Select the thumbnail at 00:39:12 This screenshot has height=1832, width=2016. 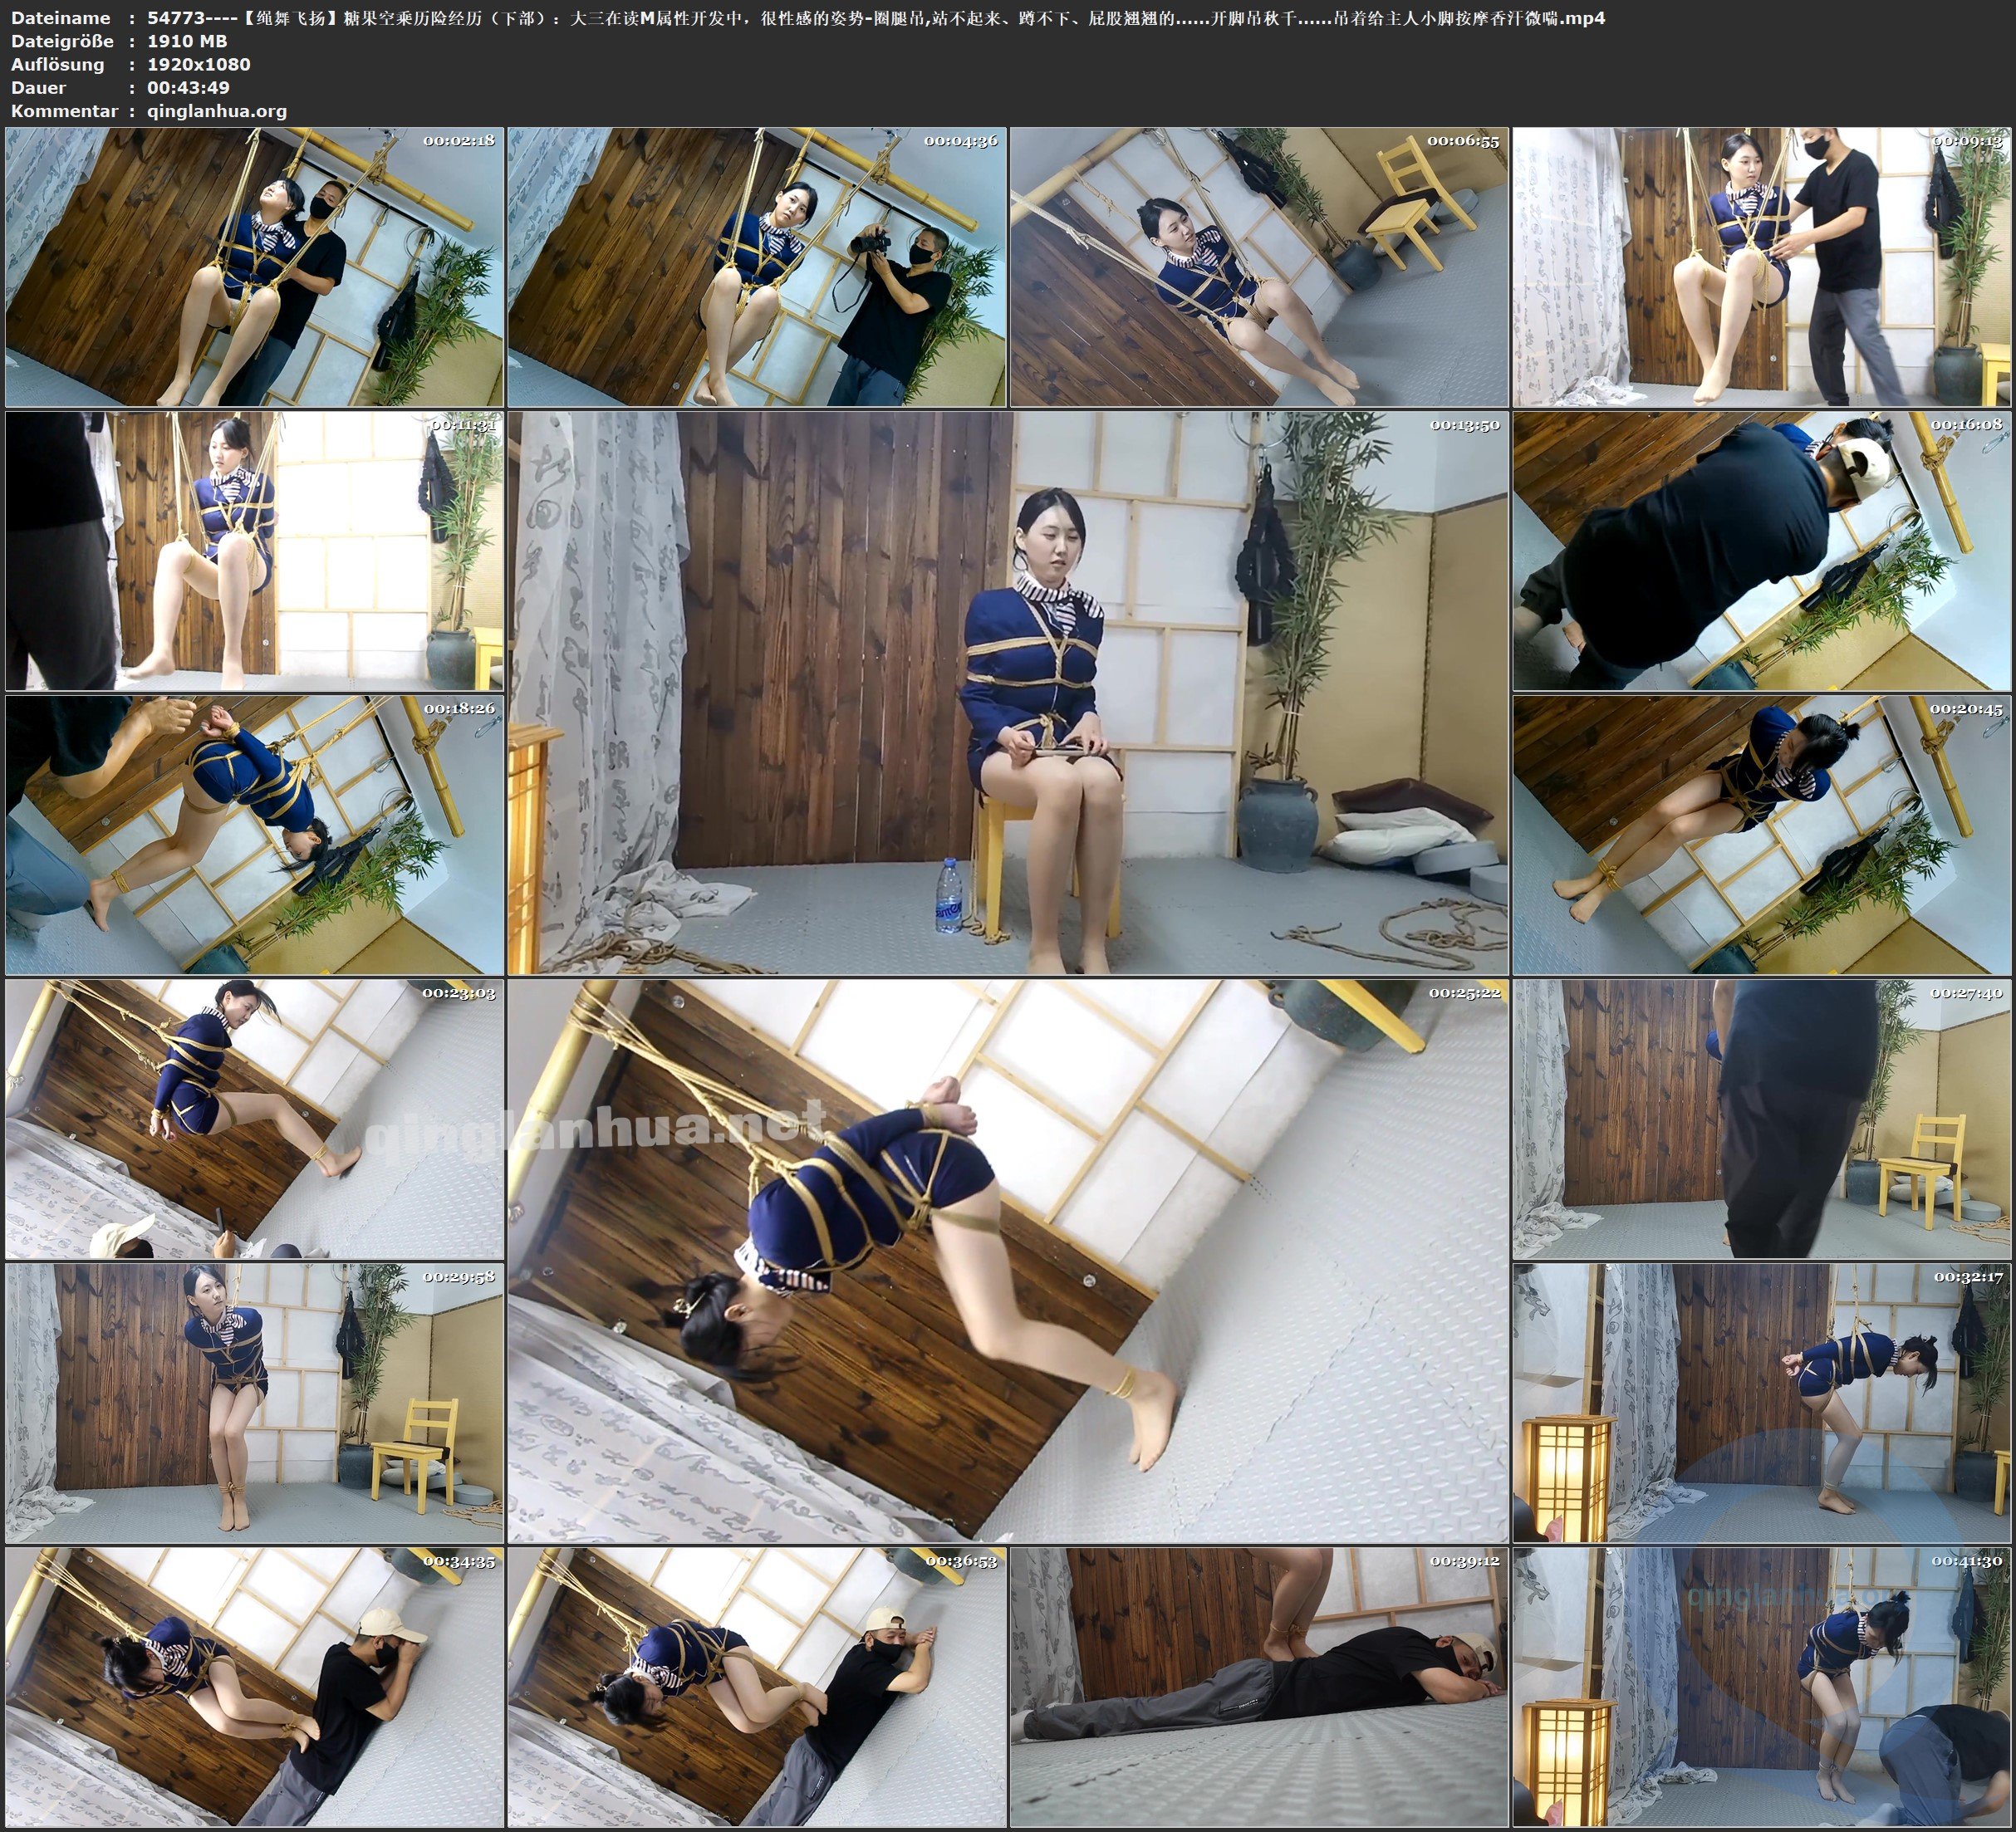[1259, 1687]
